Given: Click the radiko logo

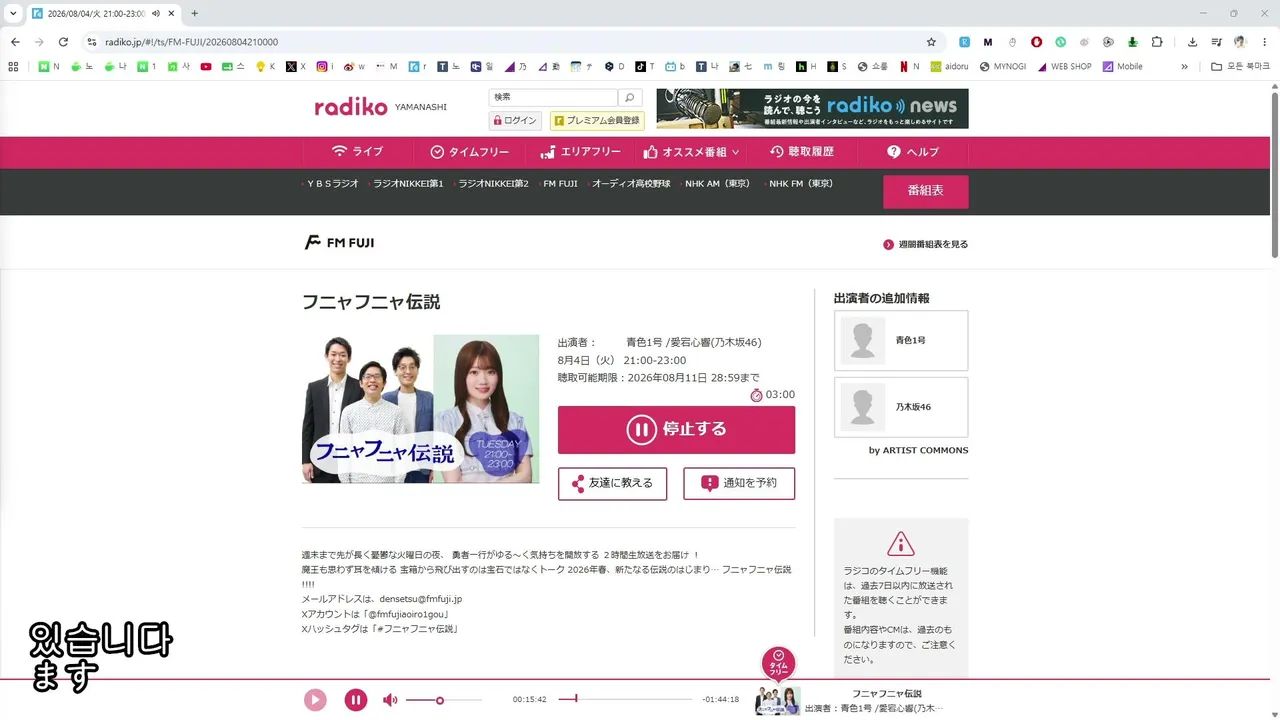Looking at the screenshot, I should pyautogui.click(x=350, y=107).
